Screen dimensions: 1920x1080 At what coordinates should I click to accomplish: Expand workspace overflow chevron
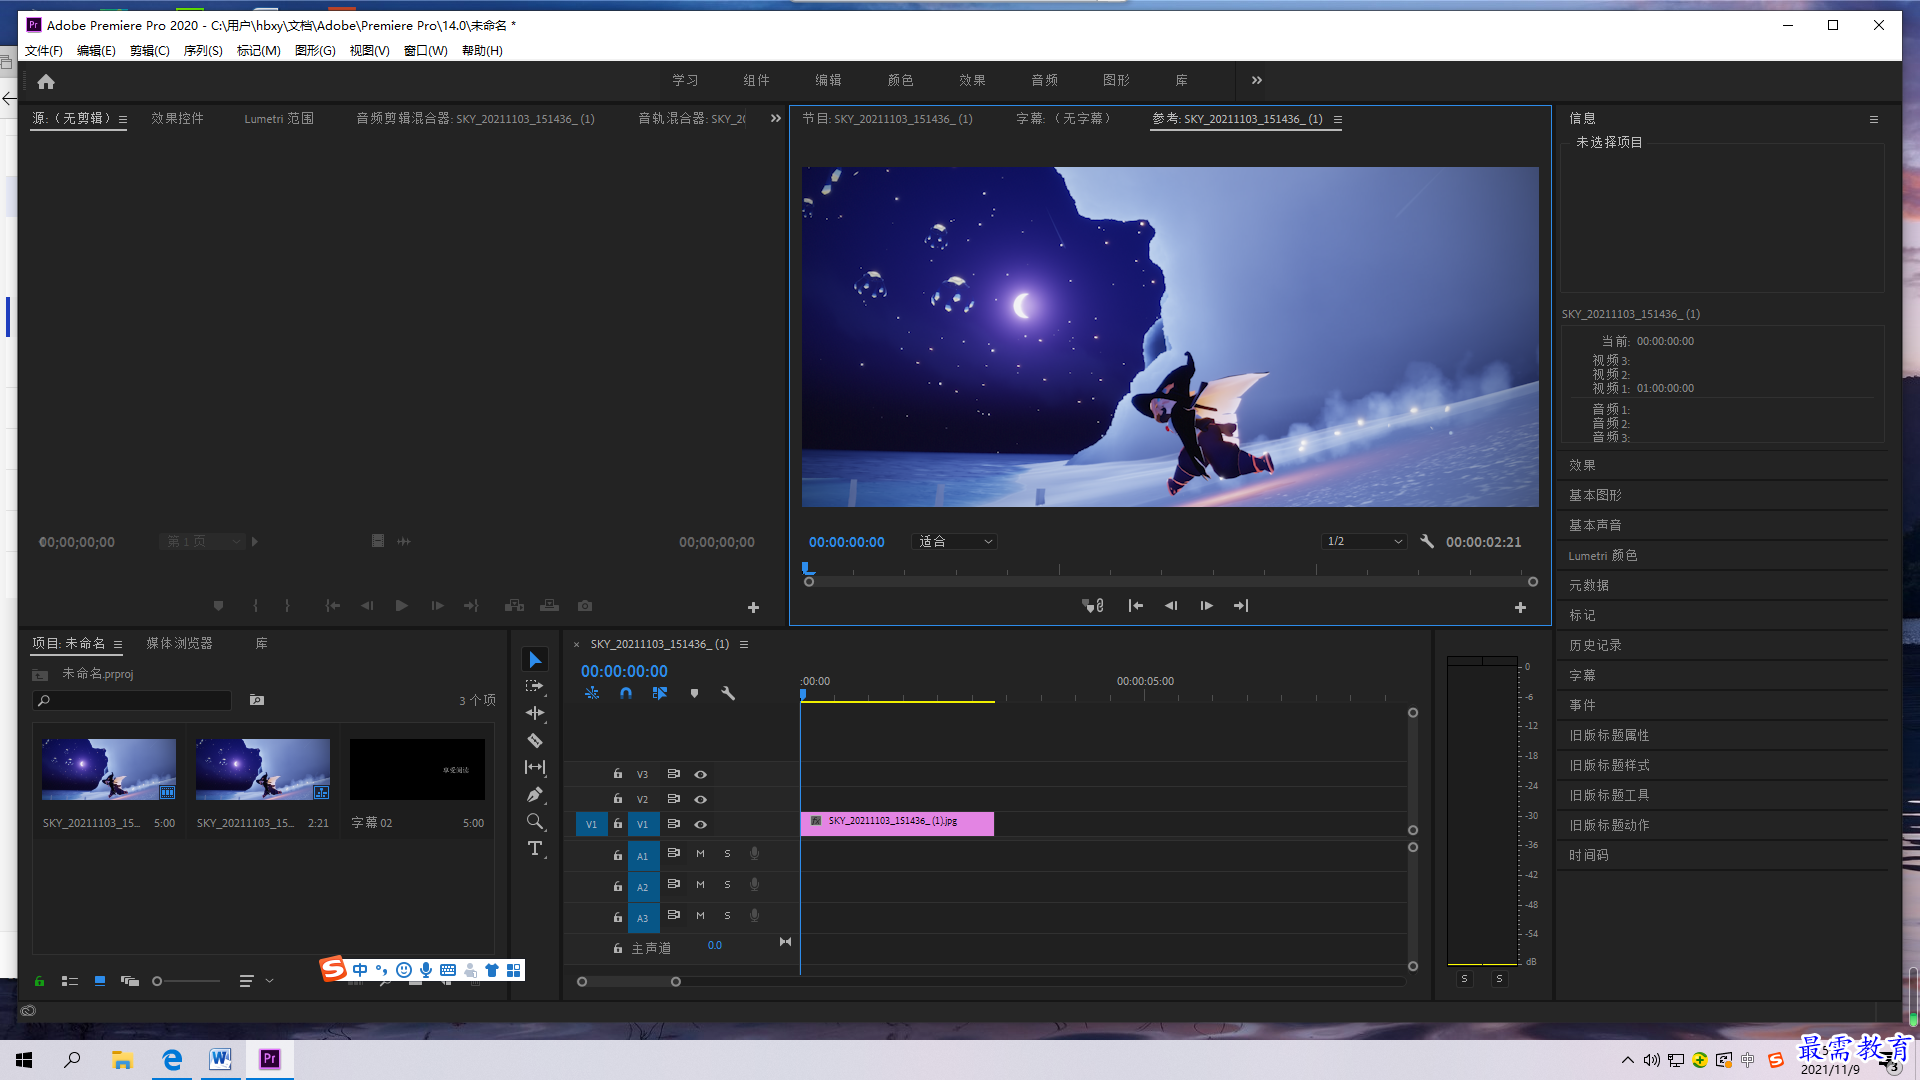pos(1257,80)
